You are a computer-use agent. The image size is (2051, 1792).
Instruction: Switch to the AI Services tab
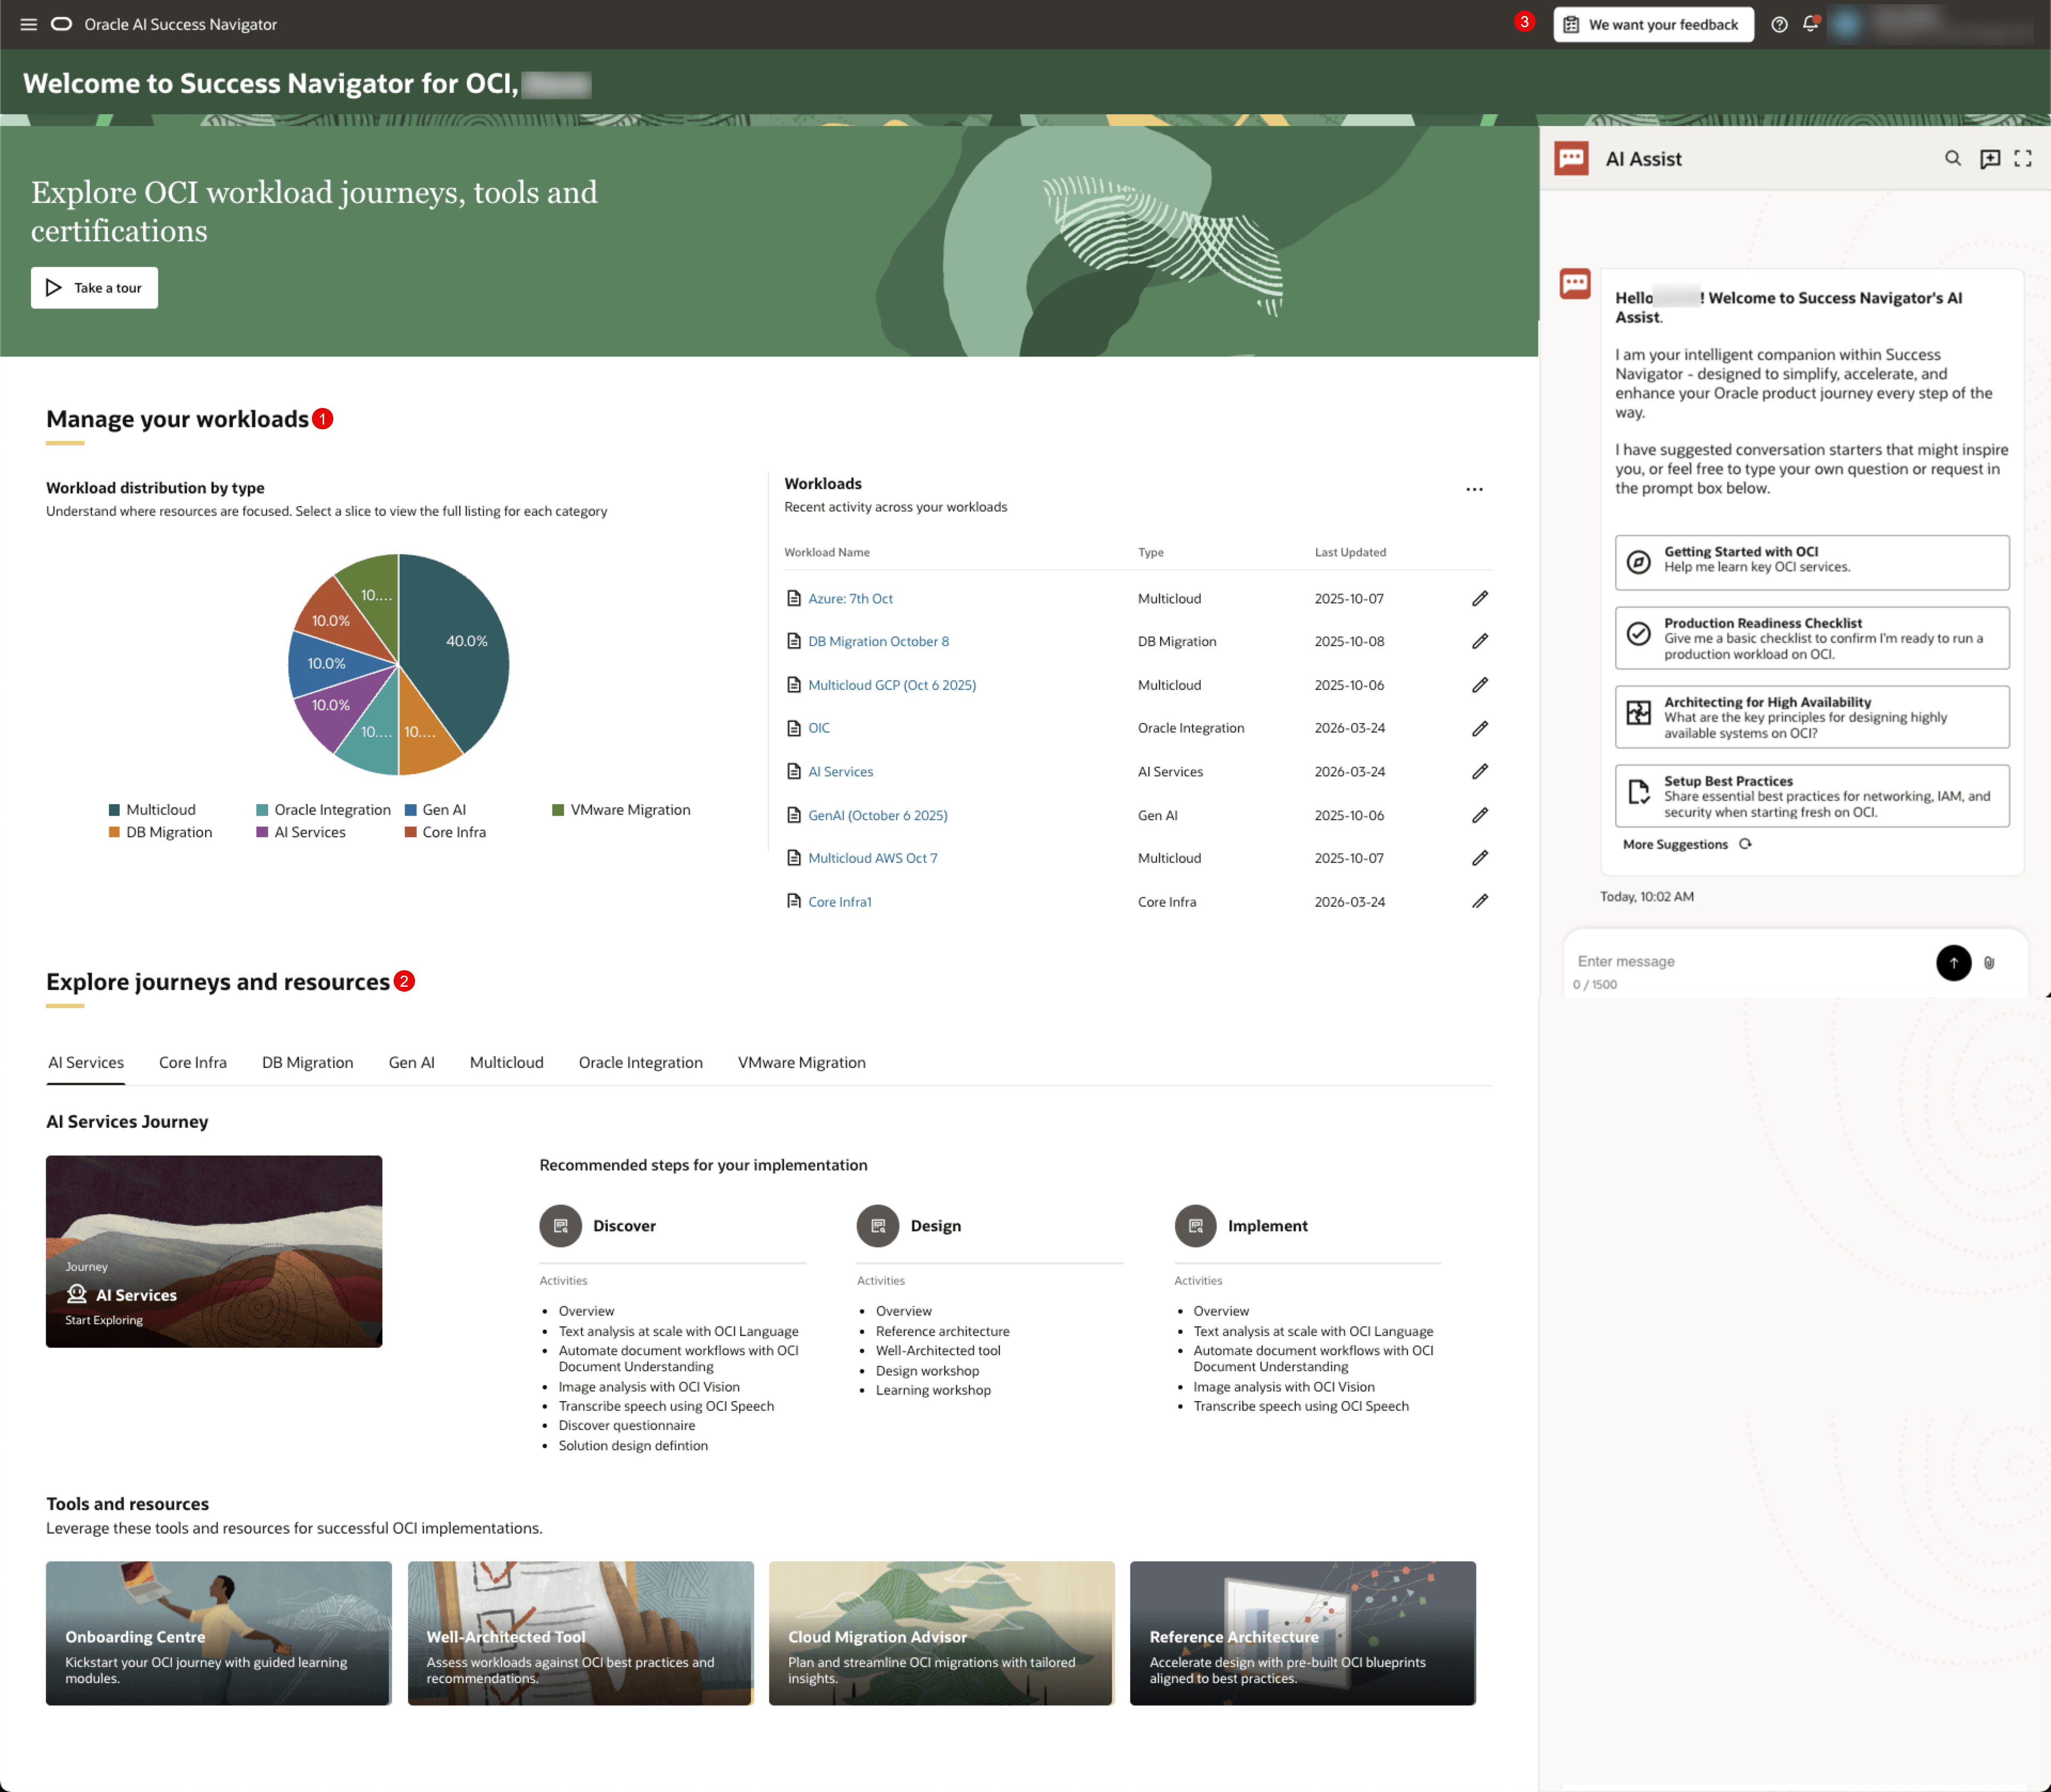point(86,1062)
